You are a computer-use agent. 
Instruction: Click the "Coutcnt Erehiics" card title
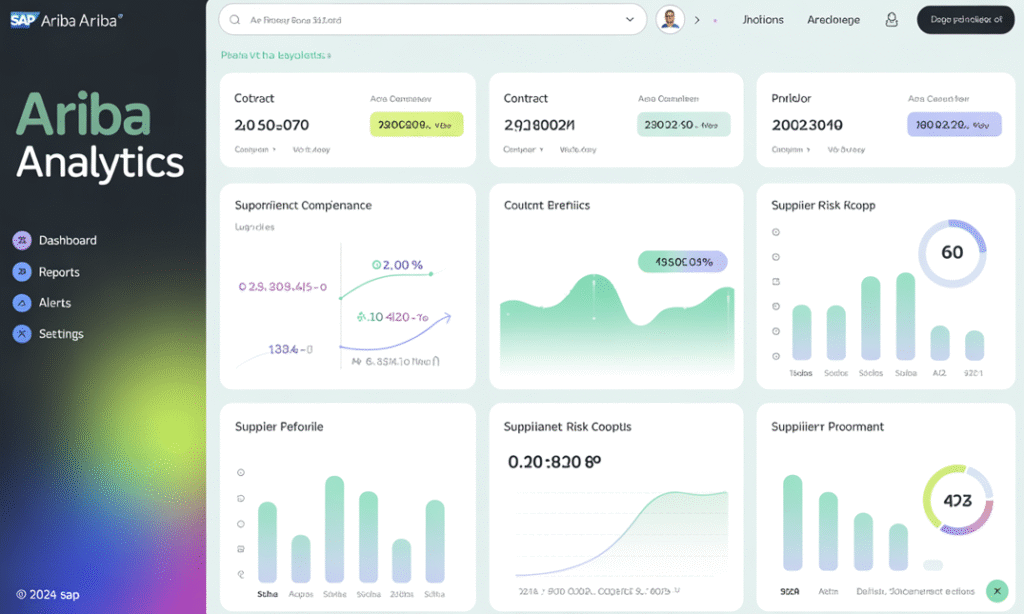coord(547,205)
